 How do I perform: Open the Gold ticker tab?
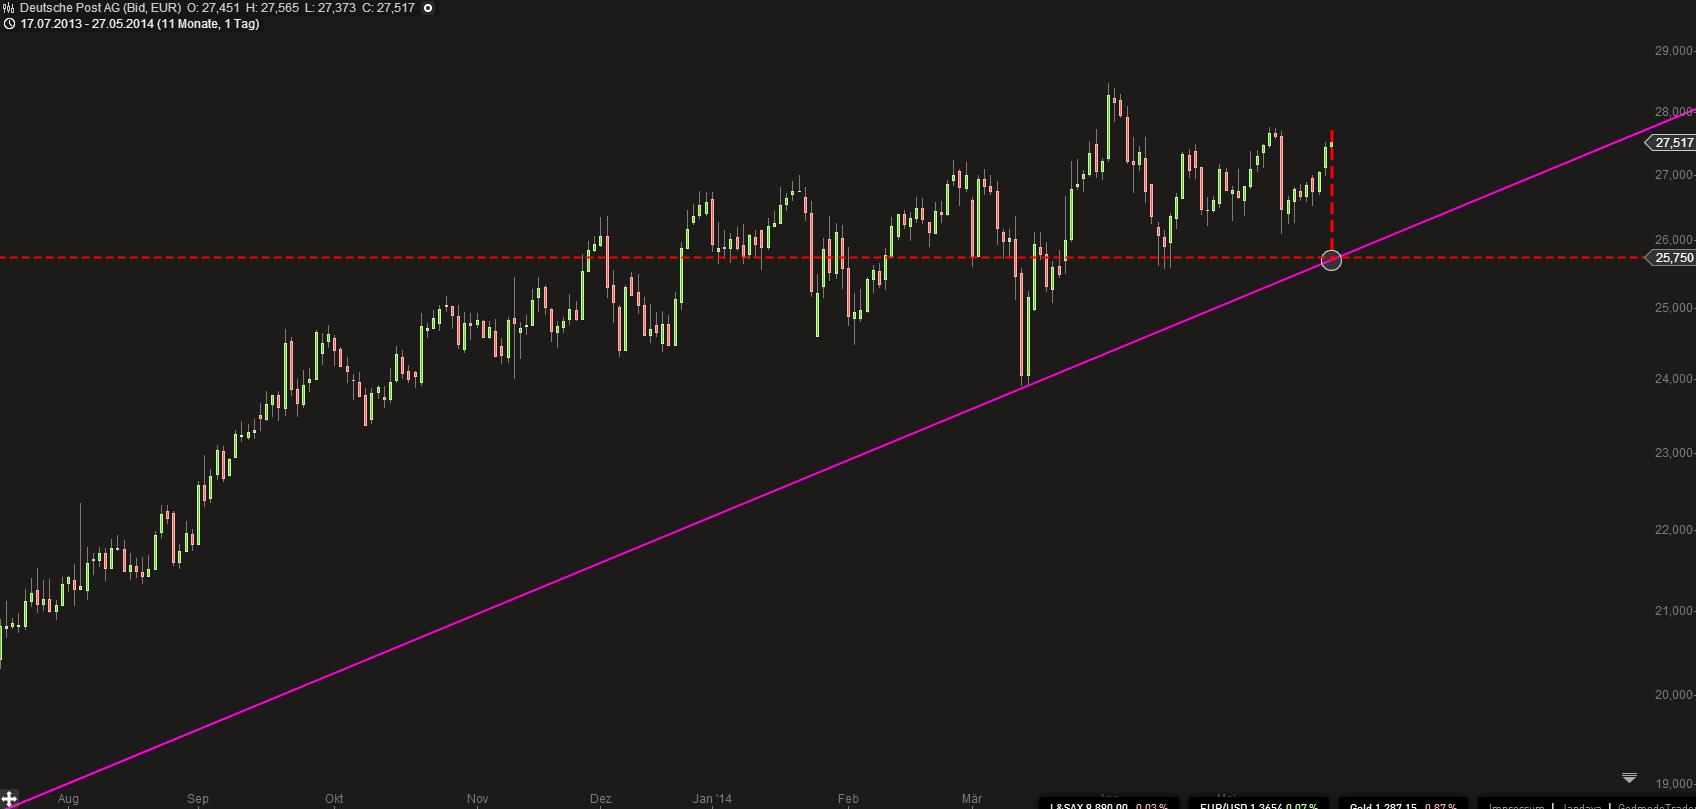pos(1401,805)
